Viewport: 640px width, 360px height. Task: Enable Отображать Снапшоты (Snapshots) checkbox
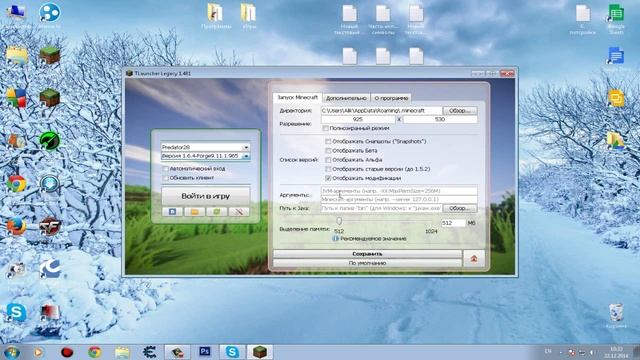click(x=328, y=141)
